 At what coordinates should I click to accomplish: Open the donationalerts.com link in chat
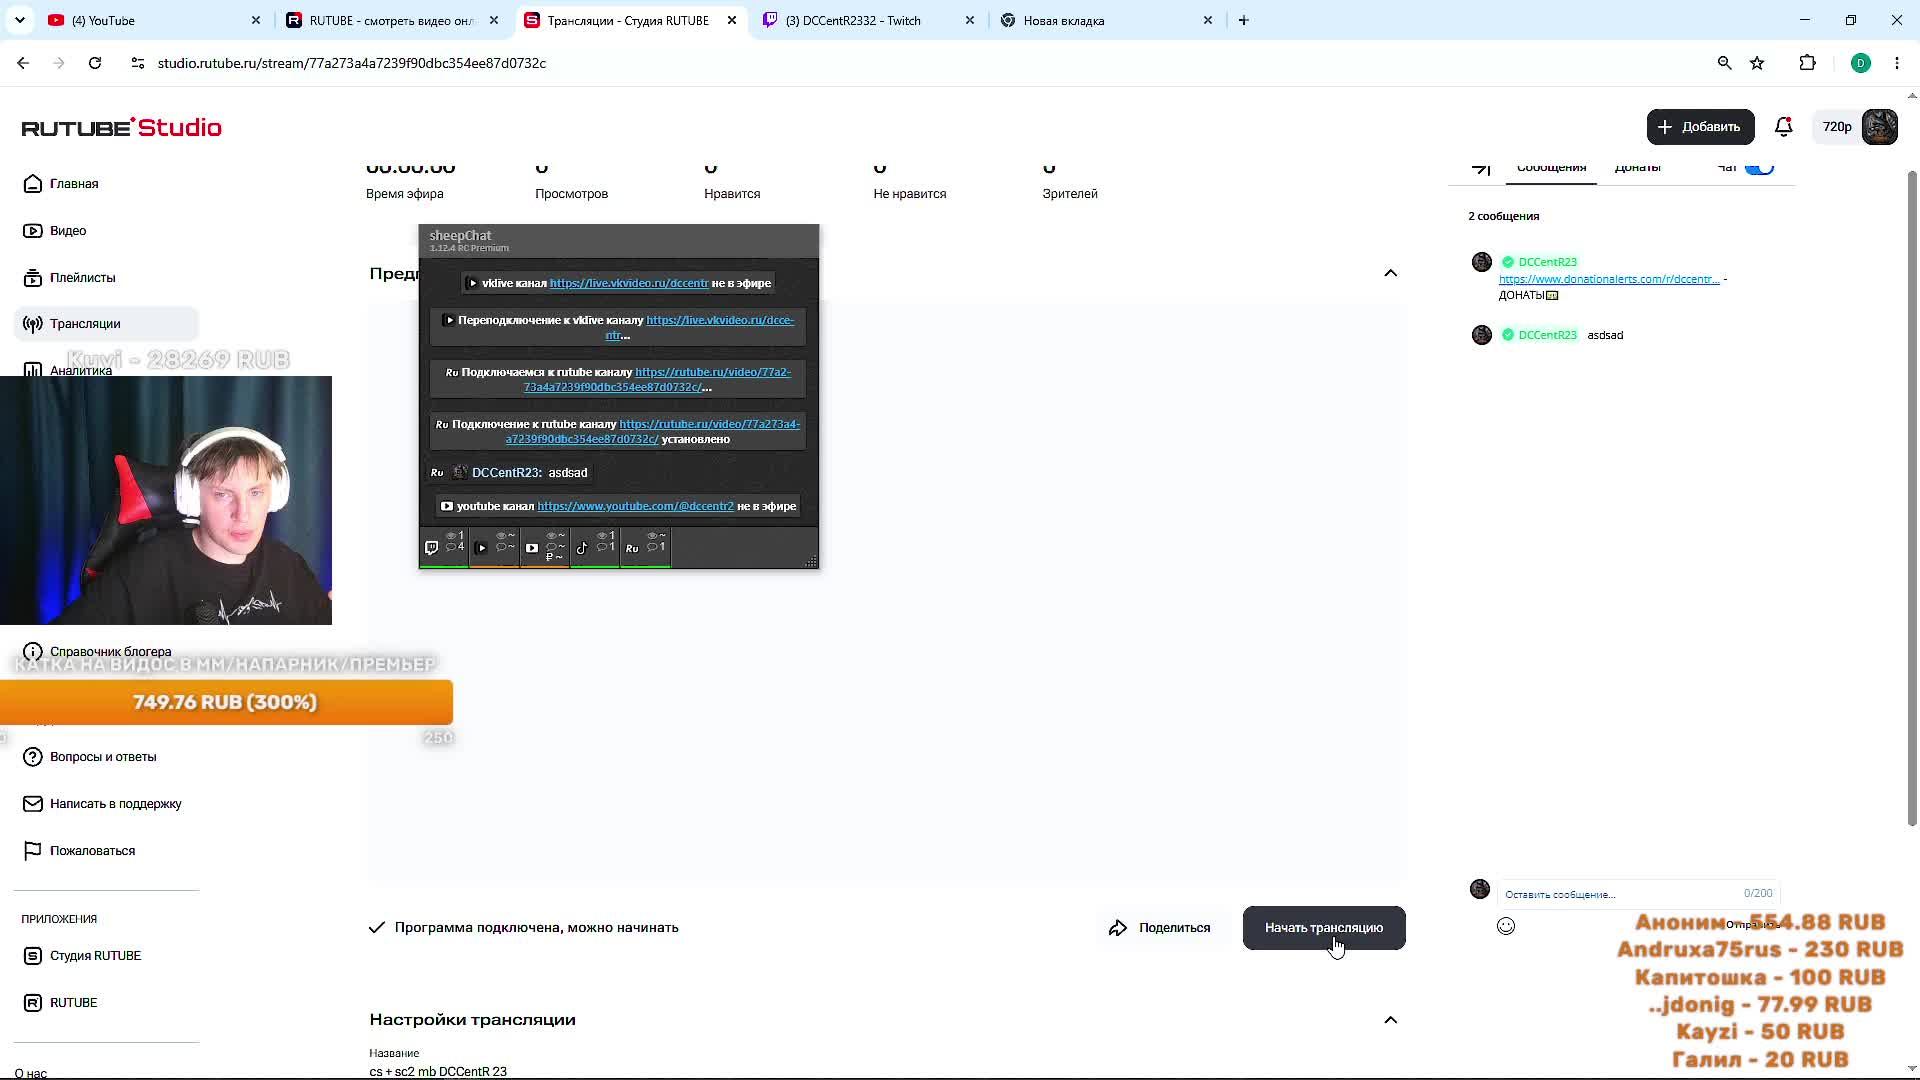coord(1609,279)
